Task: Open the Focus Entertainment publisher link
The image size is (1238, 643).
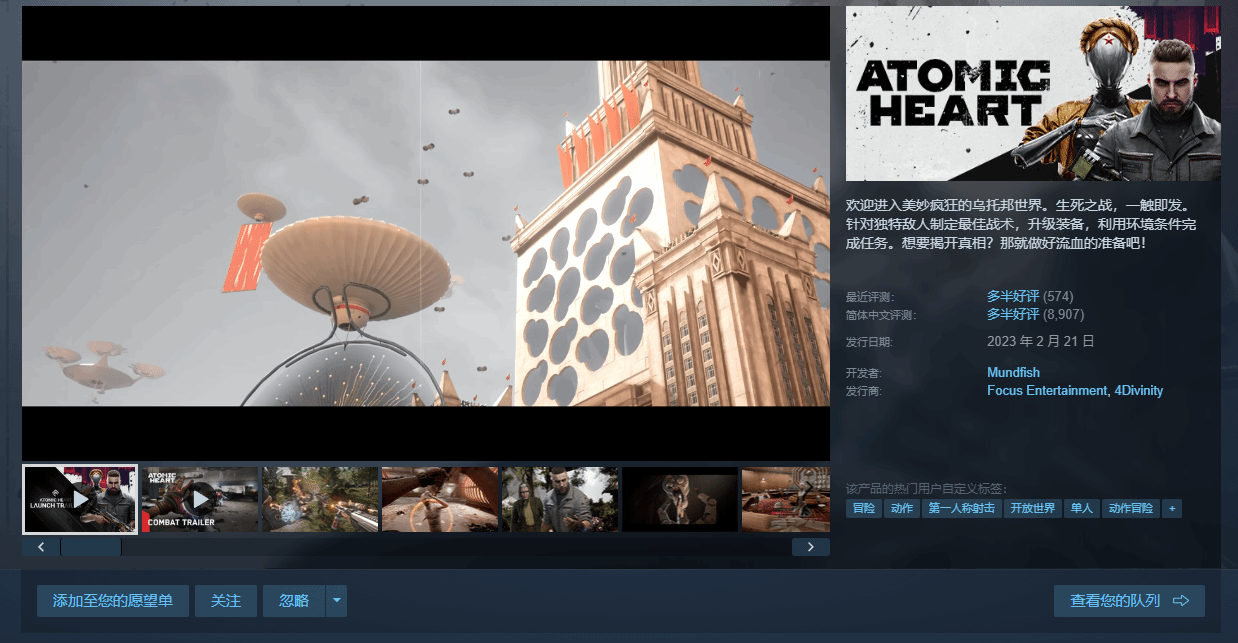Action: tap(1047, 391)
